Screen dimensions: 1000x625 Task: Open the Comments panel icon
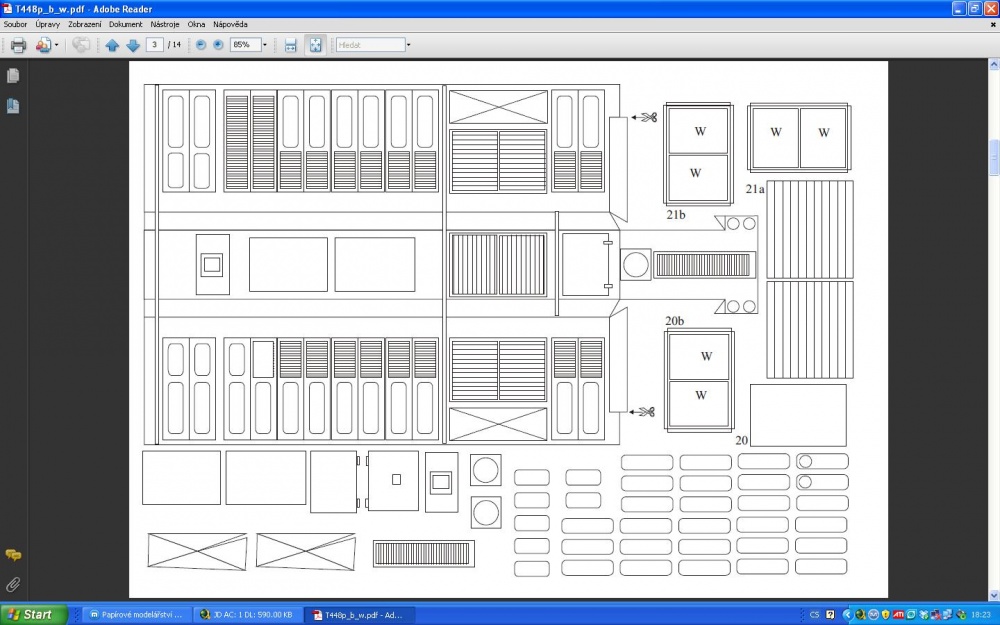point(13,555)
